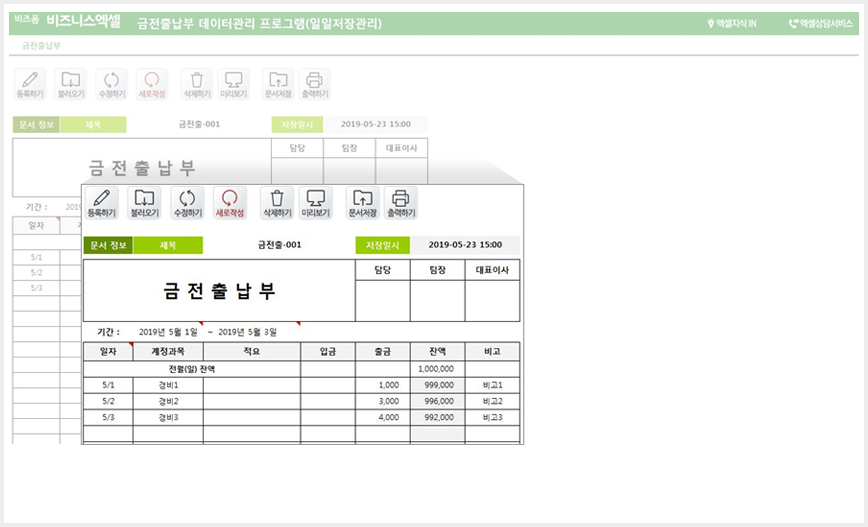
Task: Click the 일자 column header
Action: coord(108,352)
